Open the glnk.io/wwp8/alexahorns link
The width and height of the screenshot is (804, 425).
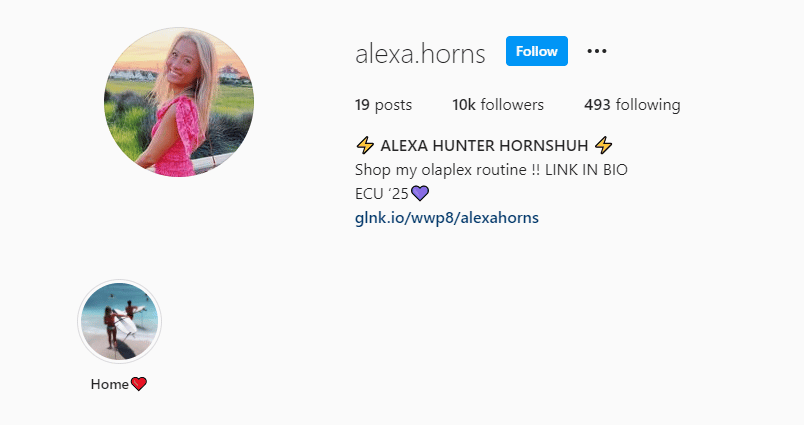coord(447,217)
